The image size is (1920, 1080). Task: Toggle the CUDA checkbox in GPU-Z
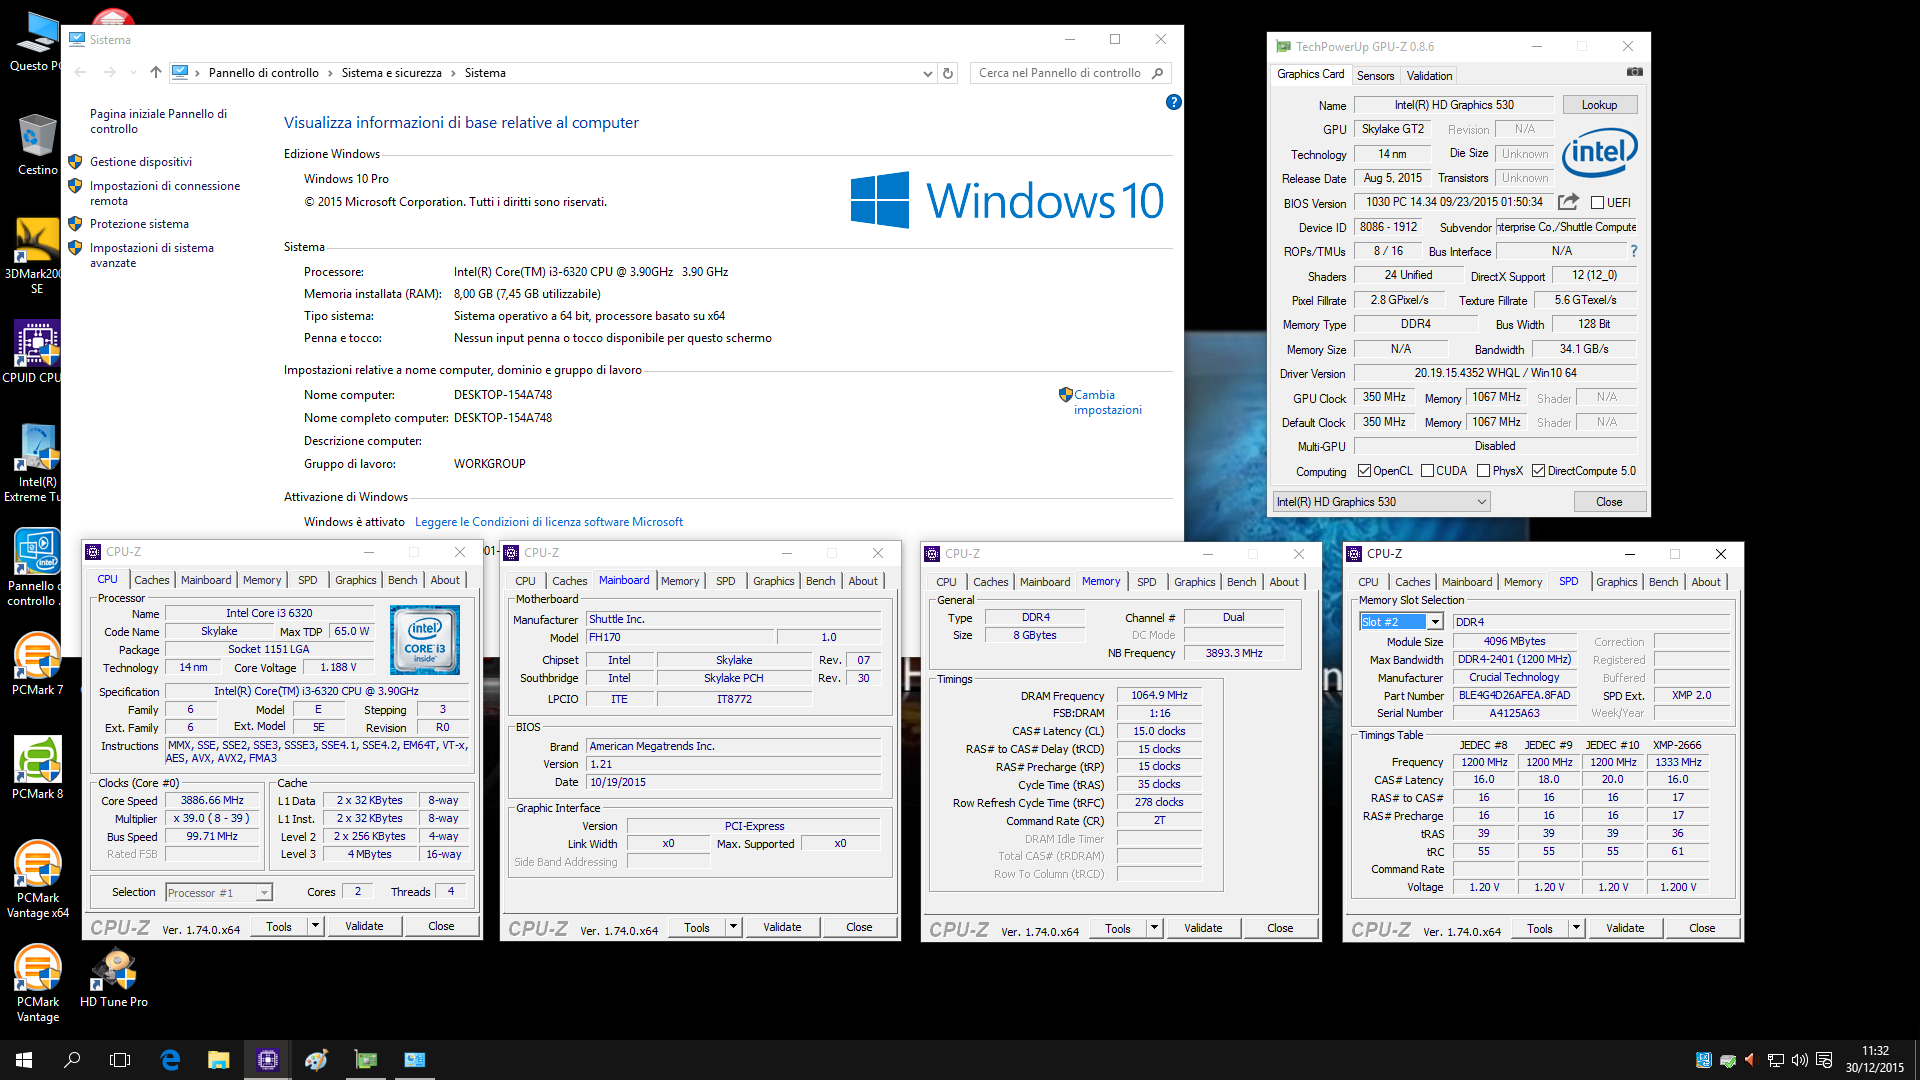point(1428,471)
